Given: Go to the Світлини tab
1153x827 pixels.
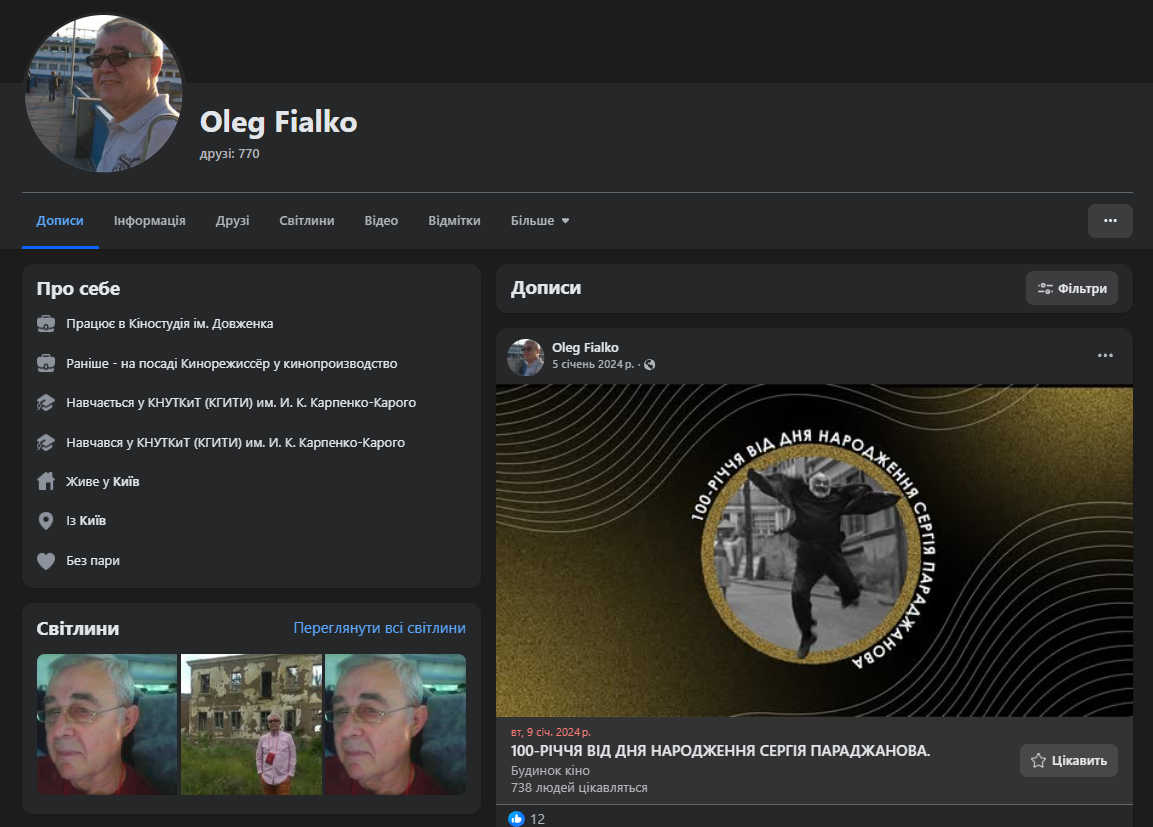Looking at the screenshot, I should click(307, 221).
